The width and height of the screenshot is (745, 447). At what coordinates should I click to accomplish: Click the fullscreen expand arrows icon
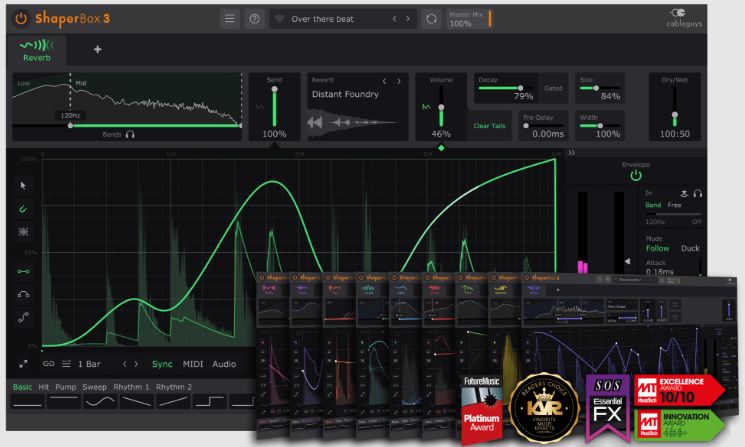[23, 364]
